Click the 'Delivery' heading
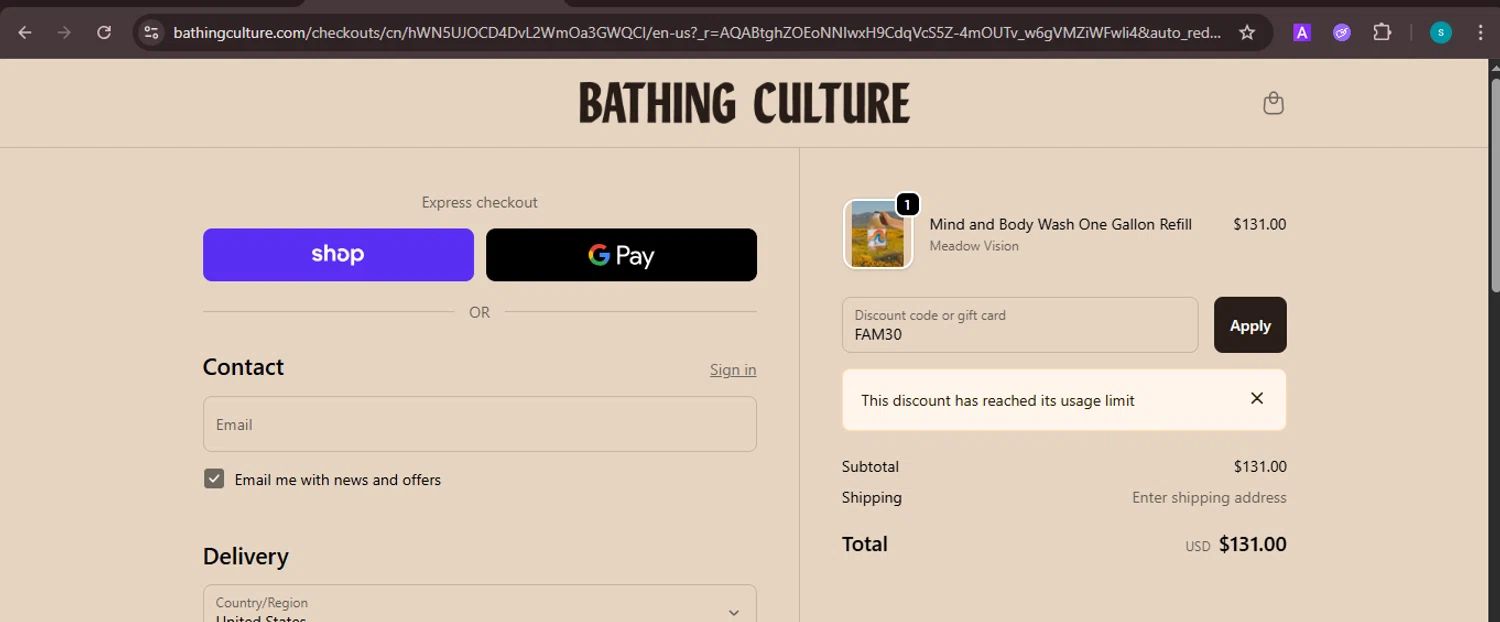Image resolution: width=1500 pixels, height=622 pixels. (246, 556)
